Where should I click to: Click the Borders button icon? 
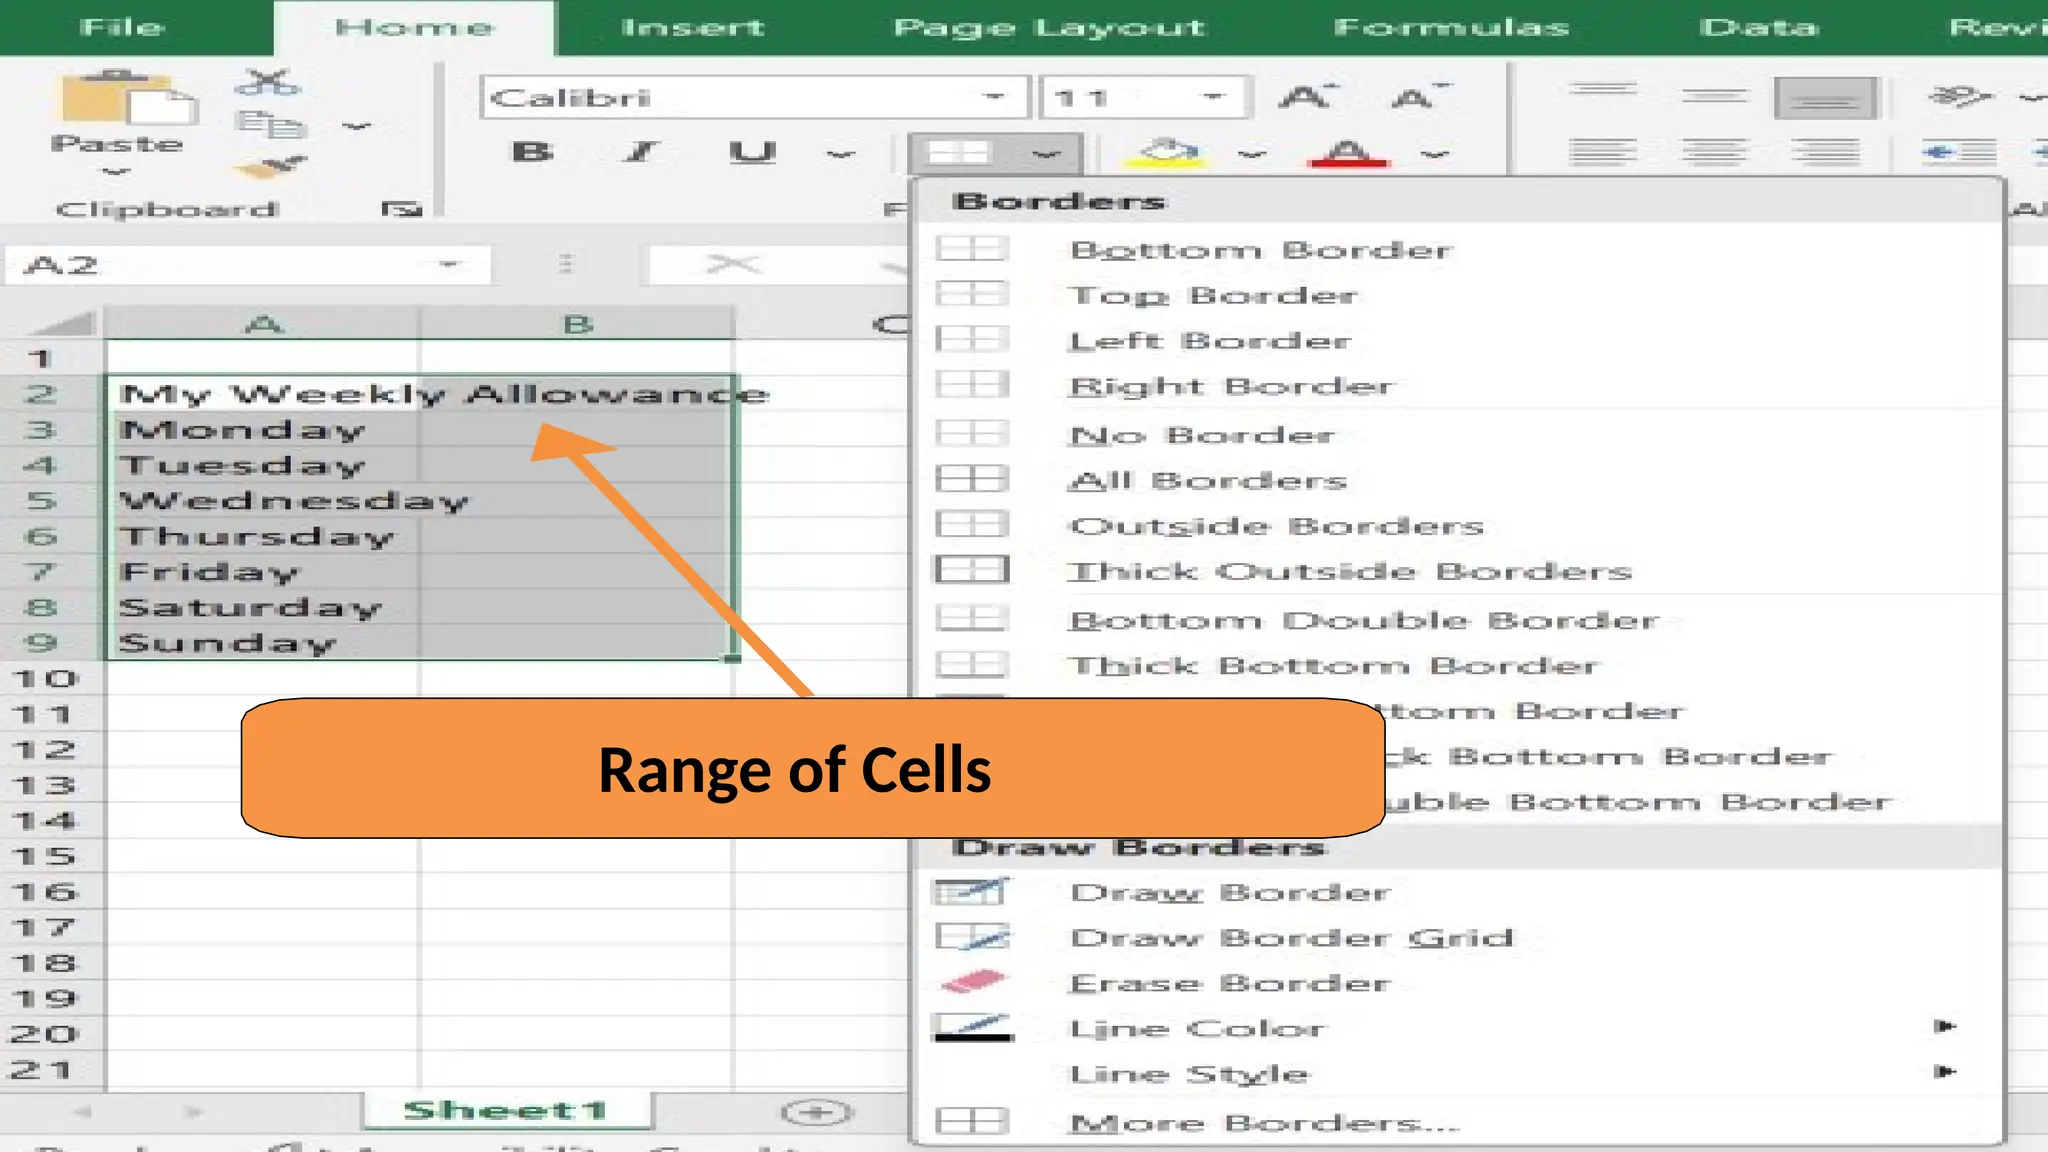pyautogui.click(x=958, y=153)
